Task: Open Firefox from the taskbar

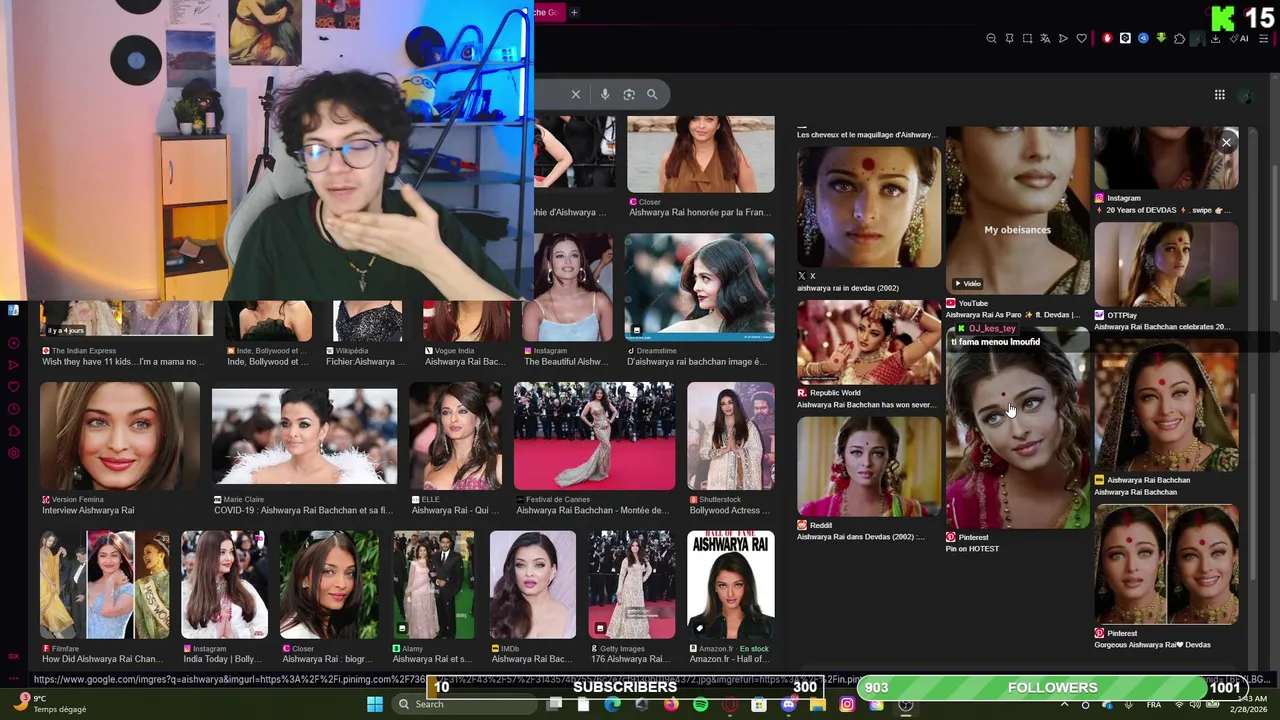Action: (671, 704)
